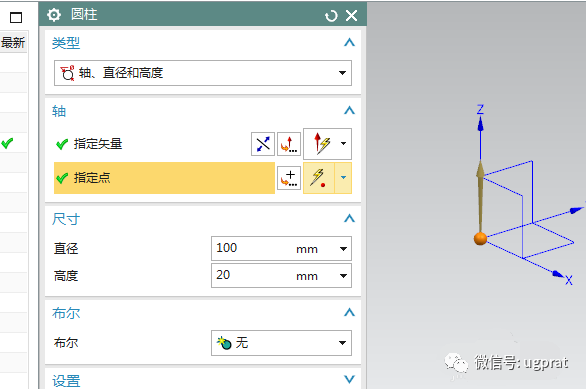This screenshot has height=389, width=586.
Task: Click the green checkmark in the left list
Action: 7,143
